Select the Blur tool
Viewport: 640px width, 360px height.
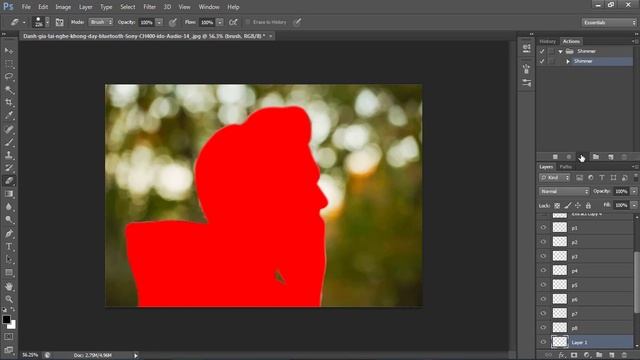(x=9, y=207)
